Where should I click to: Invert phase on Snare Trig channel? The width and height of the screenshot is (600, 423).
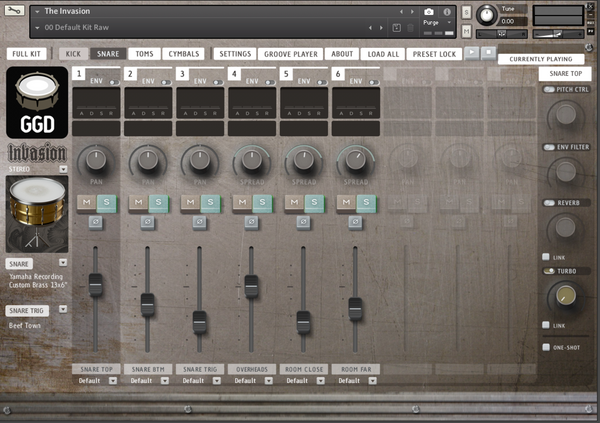[199, 222]
